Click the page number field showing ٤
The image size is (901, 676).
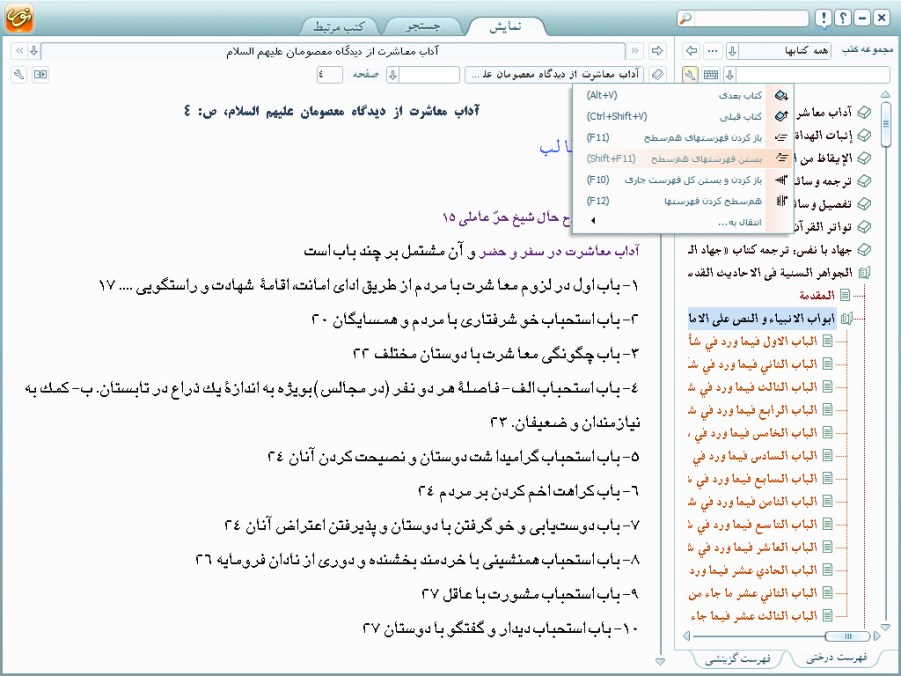pyautogui.click(x=330, y=75)
